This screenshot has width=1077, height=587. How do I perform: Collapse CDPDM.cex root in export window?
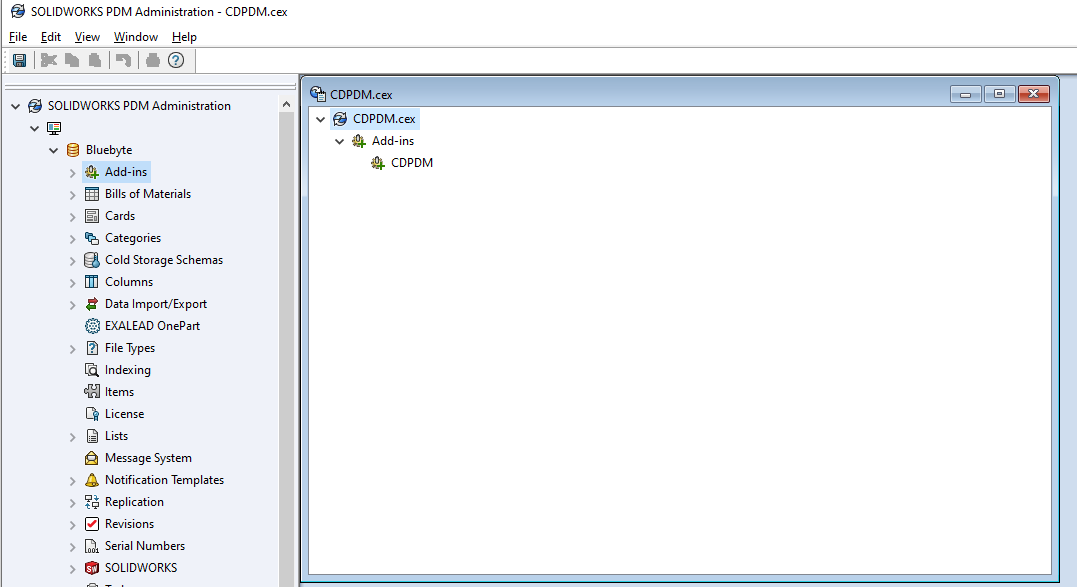[320, 119]
